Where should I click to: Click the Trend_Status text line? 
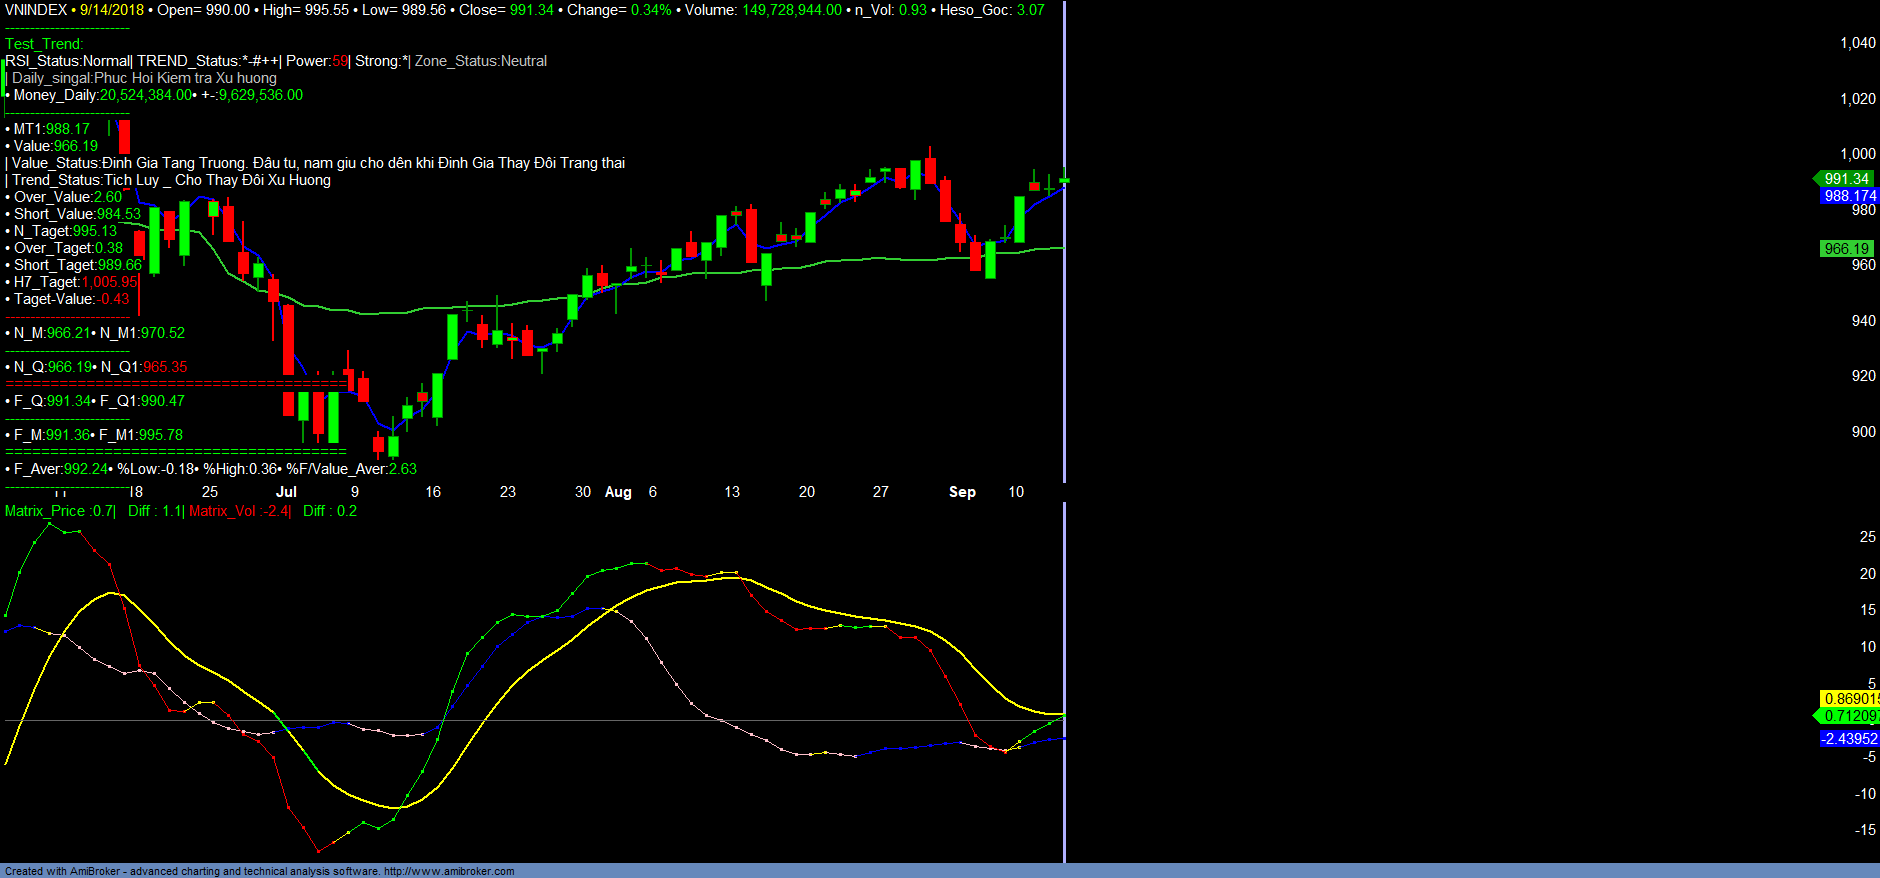click(171, 180)
